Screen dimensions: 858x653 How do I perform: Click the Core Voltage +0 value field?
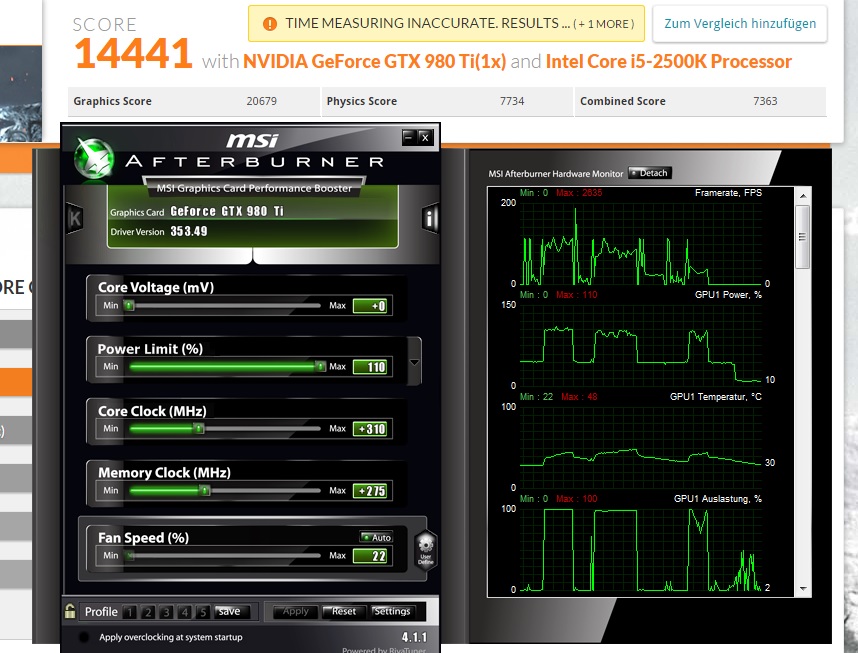click(370, 306)
